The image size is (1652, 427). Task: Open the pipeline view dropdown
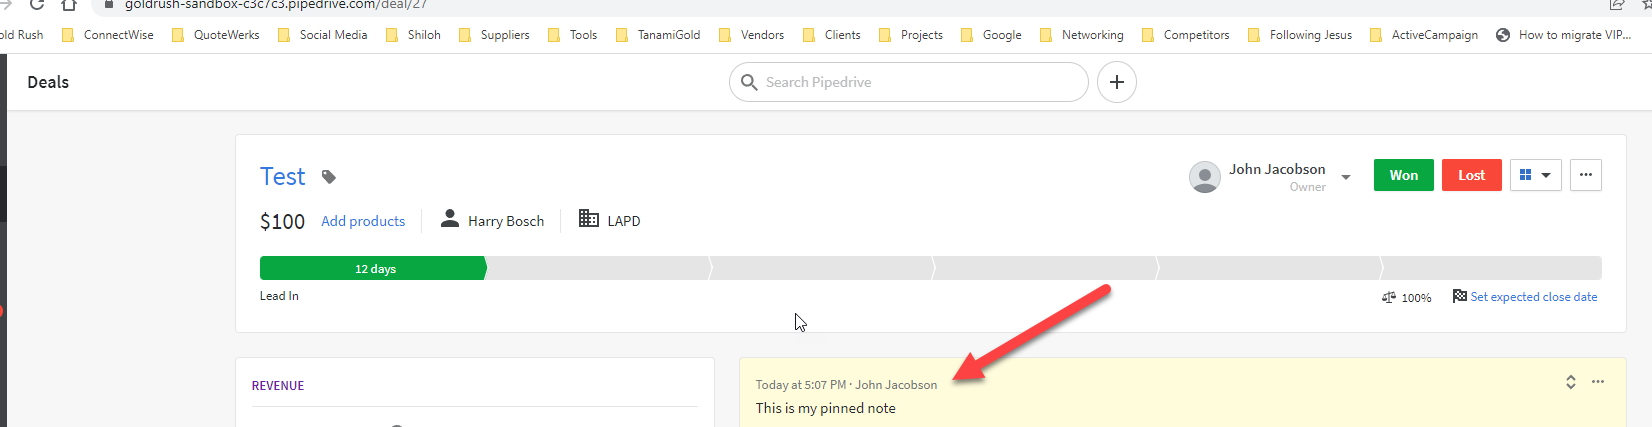tap(1535, 175)
